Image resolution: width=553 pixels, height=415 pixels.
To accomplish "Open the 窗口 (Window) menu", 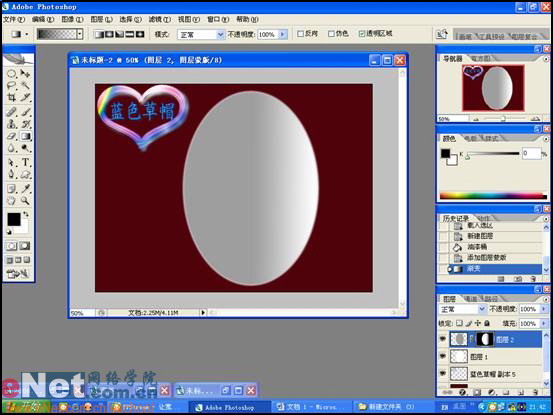I will click(x=218, y=19).
